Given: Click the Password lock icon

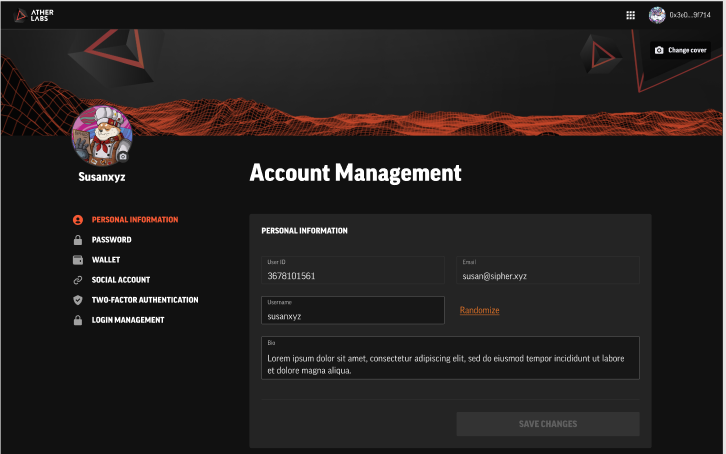Looking at the screenshot, I should click(x=78, y=240).
